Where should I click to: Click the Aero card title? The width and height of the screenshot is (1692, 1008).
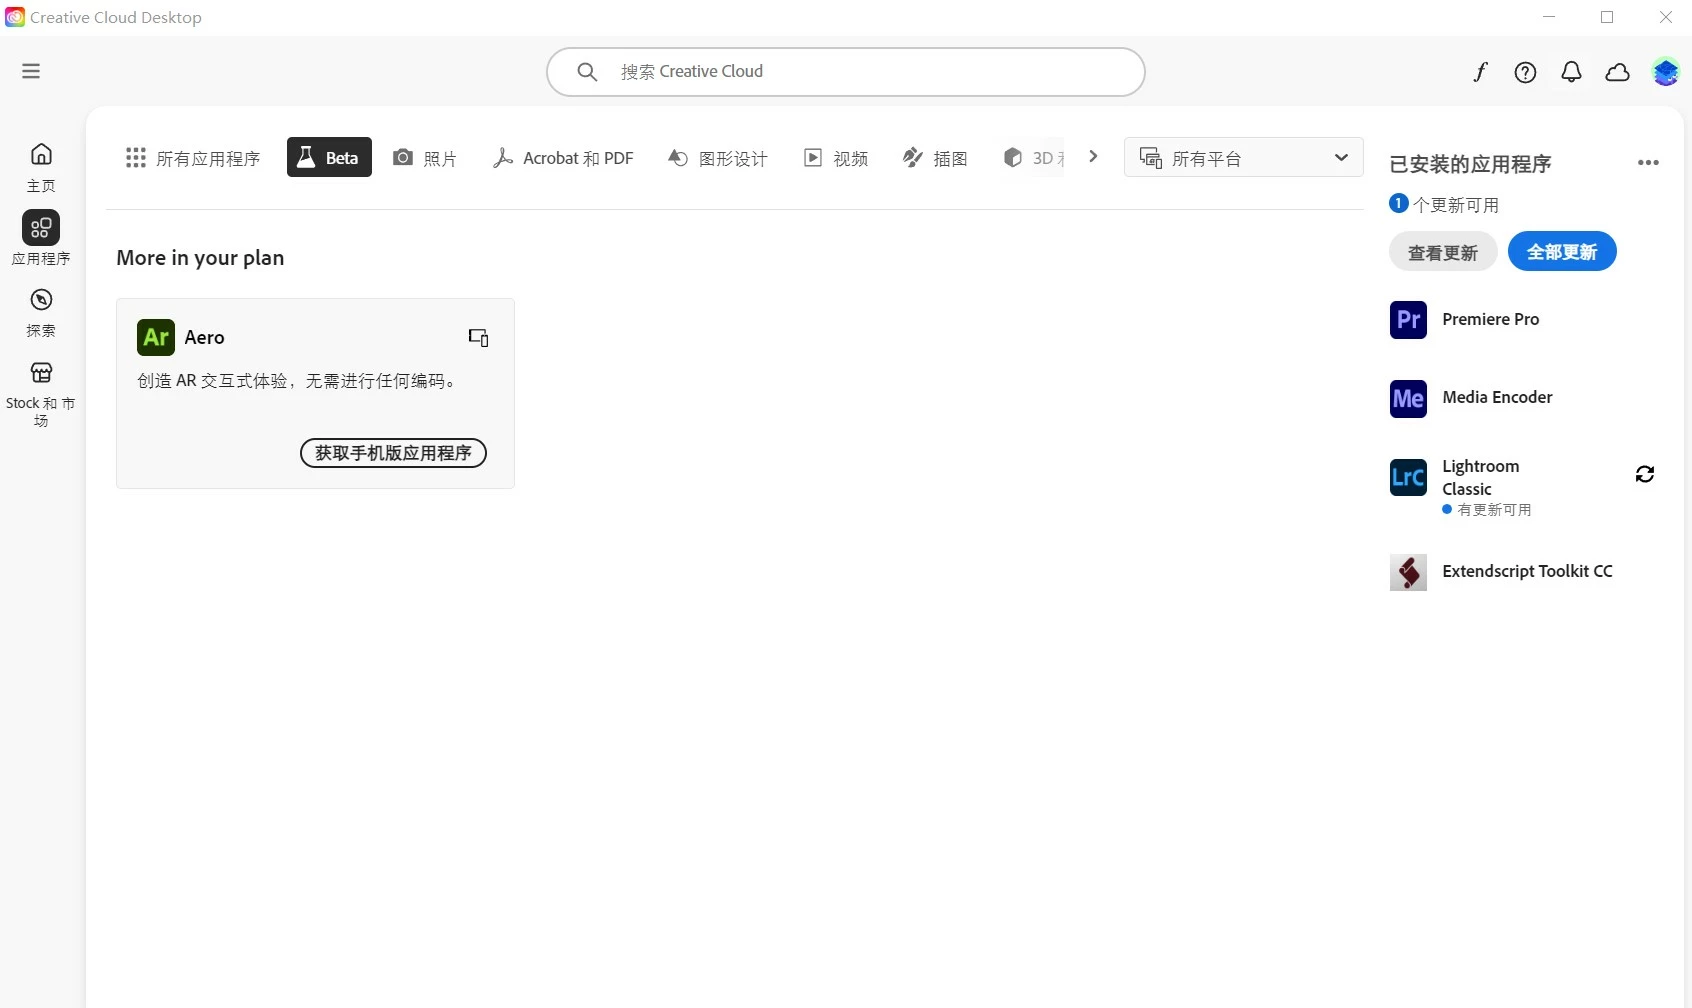pos(204,337)
